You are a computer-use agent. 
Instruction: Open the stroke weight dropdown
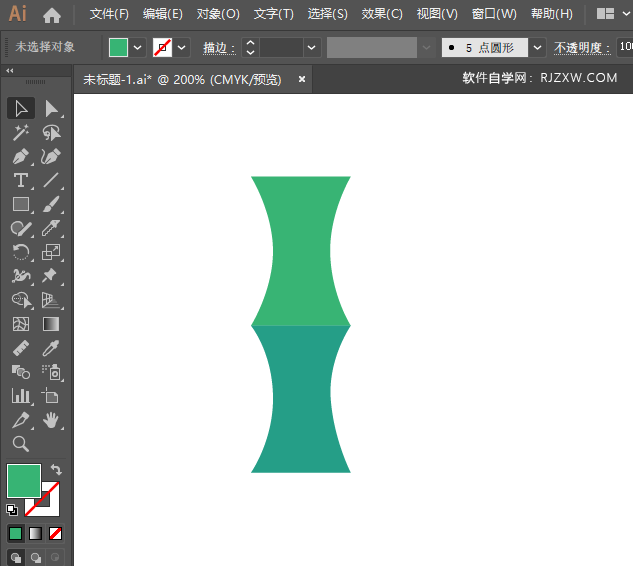[x=312, y=47]
